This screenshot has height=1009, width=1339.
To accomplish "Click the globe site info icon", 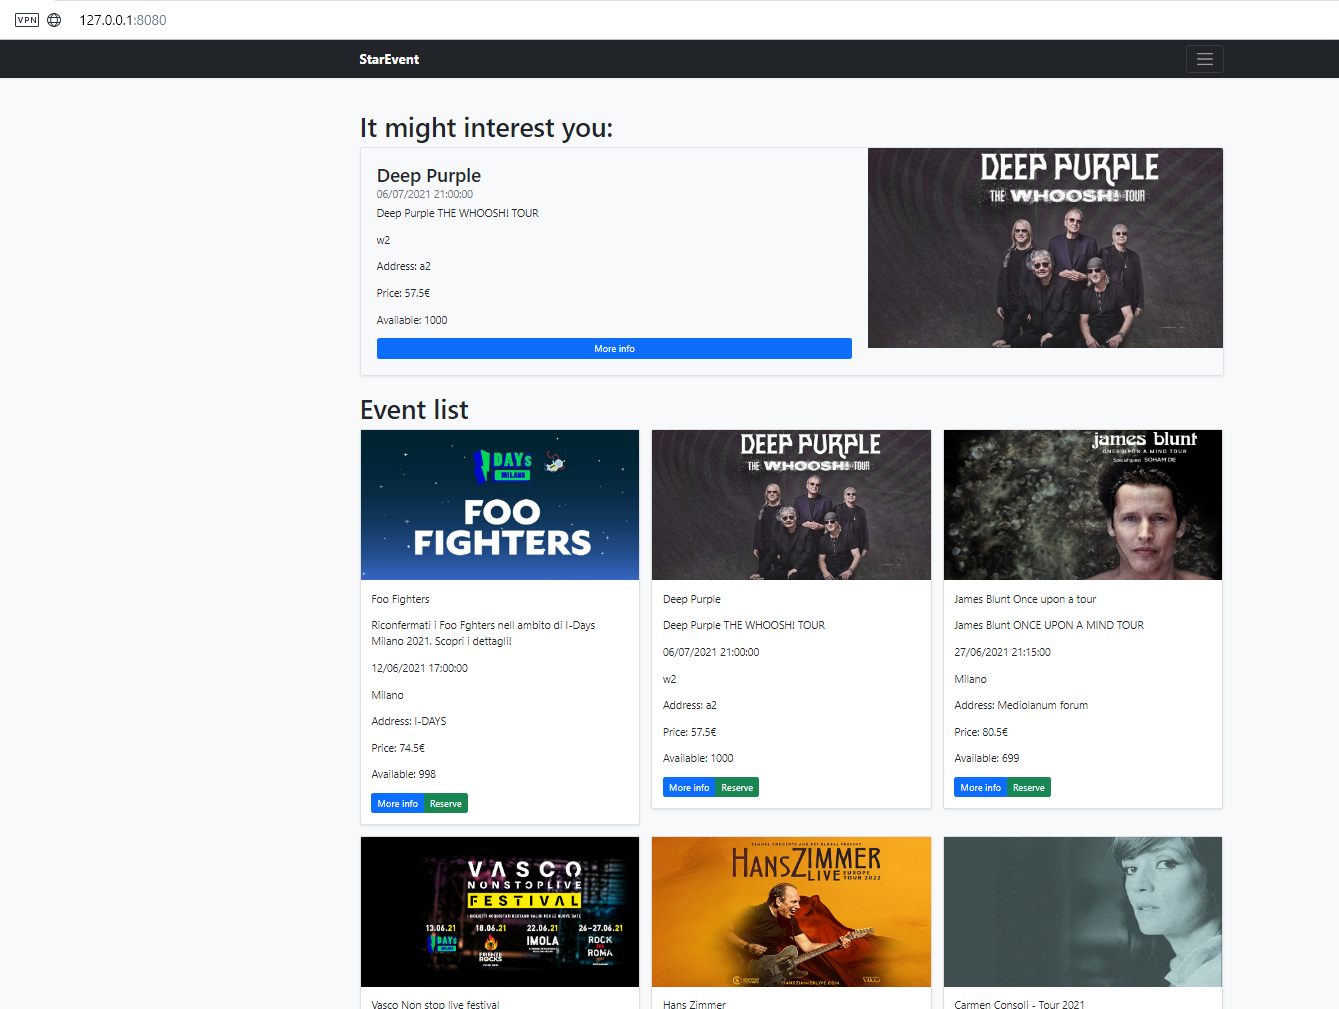I will 54,20.
